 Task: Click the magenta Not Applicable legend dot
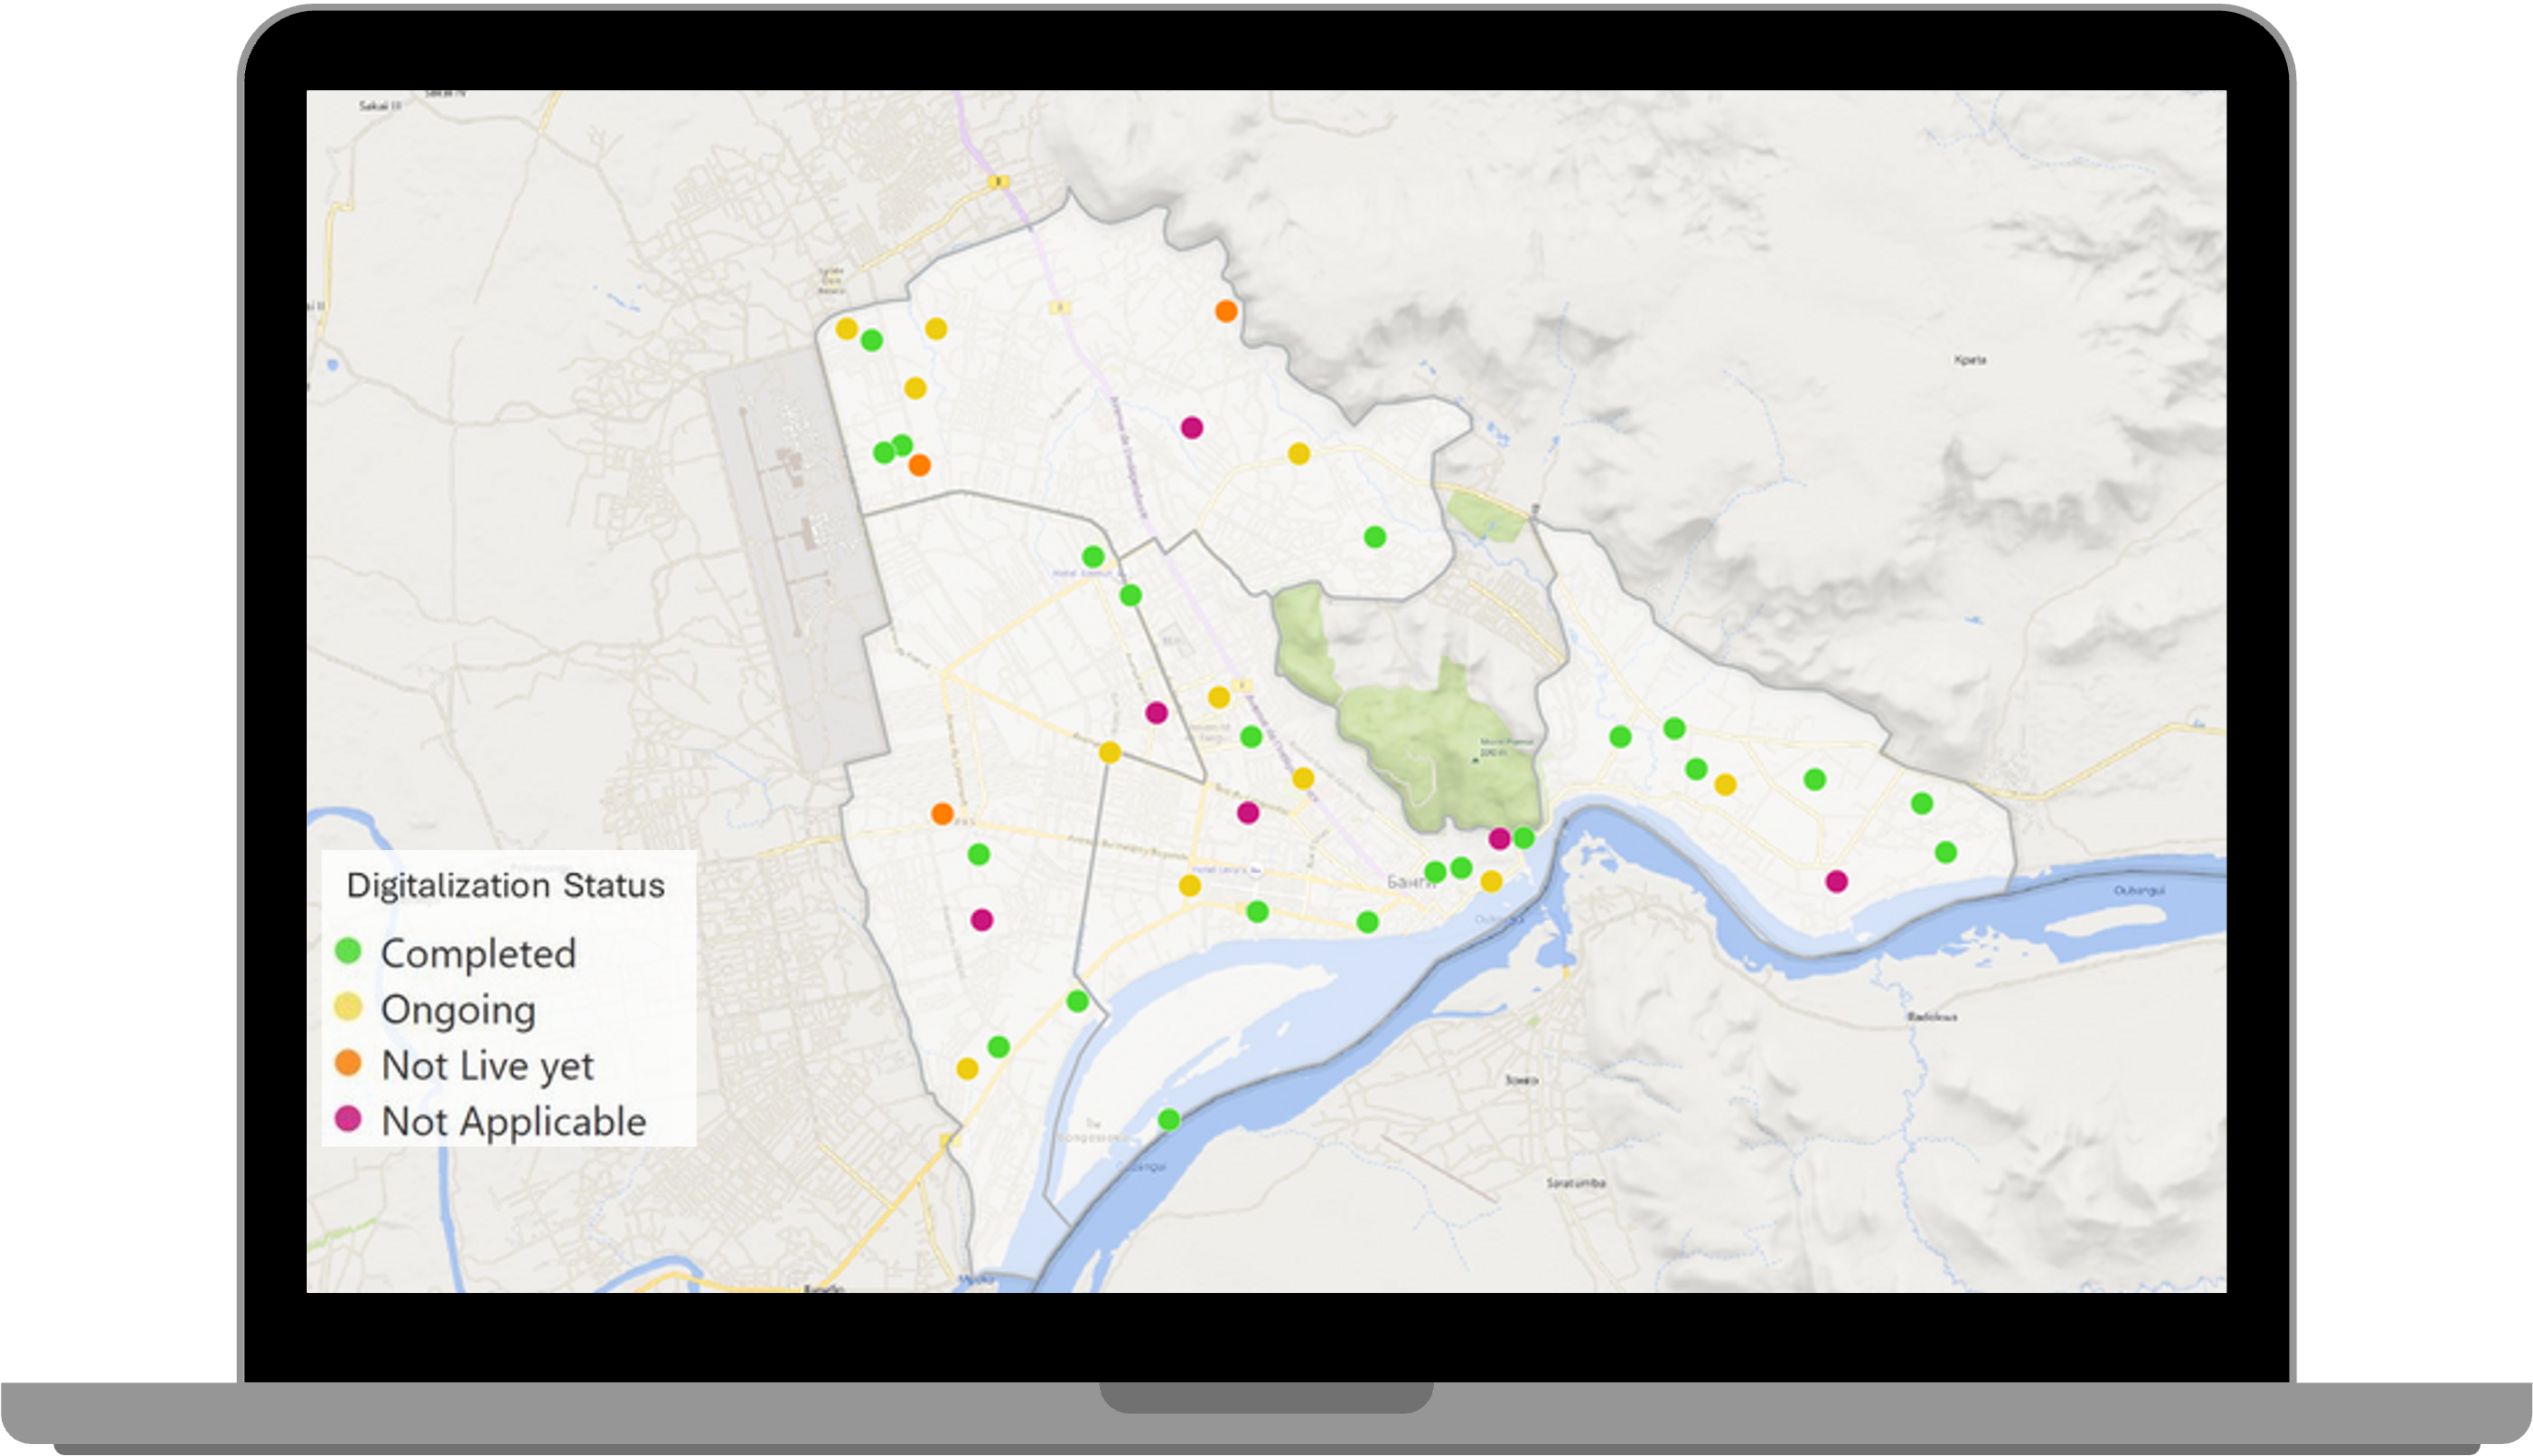(x=348, y=1118)
